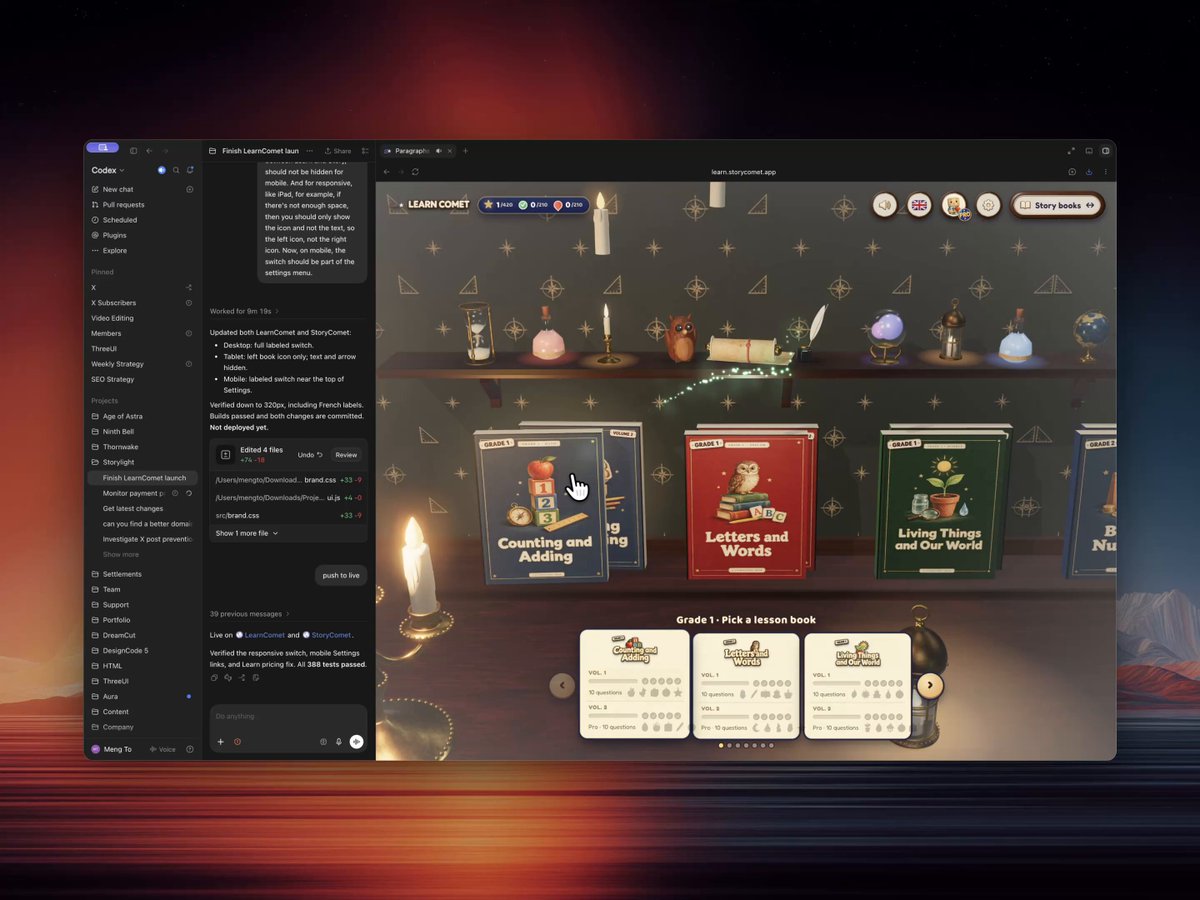The height and width of the screenshot is (900, 1200).
Task: Go to next lesson book page
Action: click(930, 685)
